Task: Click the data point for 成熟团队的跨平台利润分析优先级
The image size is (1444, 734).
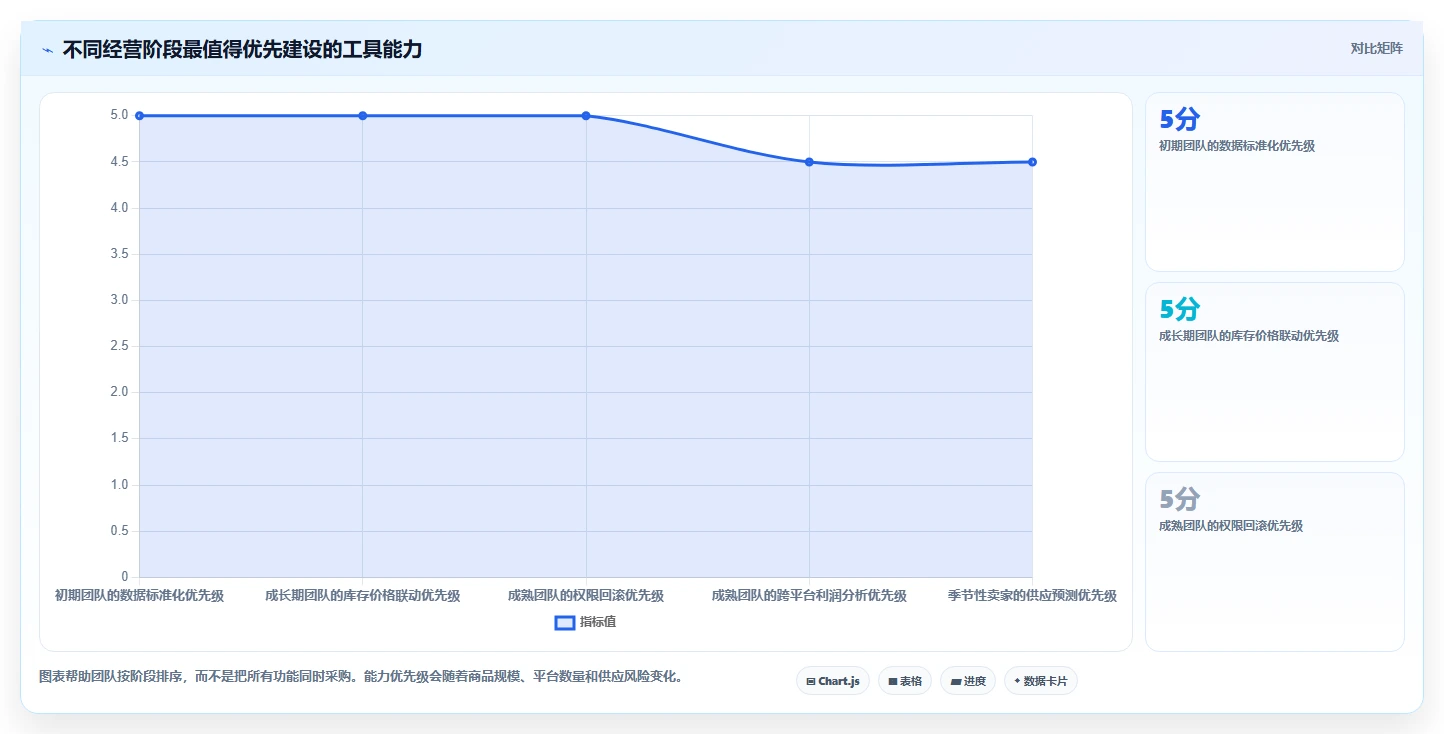Action: (x=809, y=162)
